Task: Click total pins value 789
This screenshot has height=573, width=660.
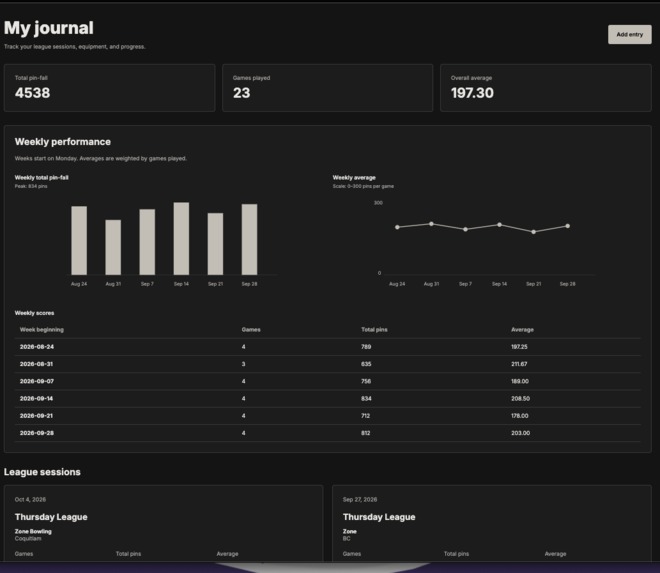Action: point(366,347)
